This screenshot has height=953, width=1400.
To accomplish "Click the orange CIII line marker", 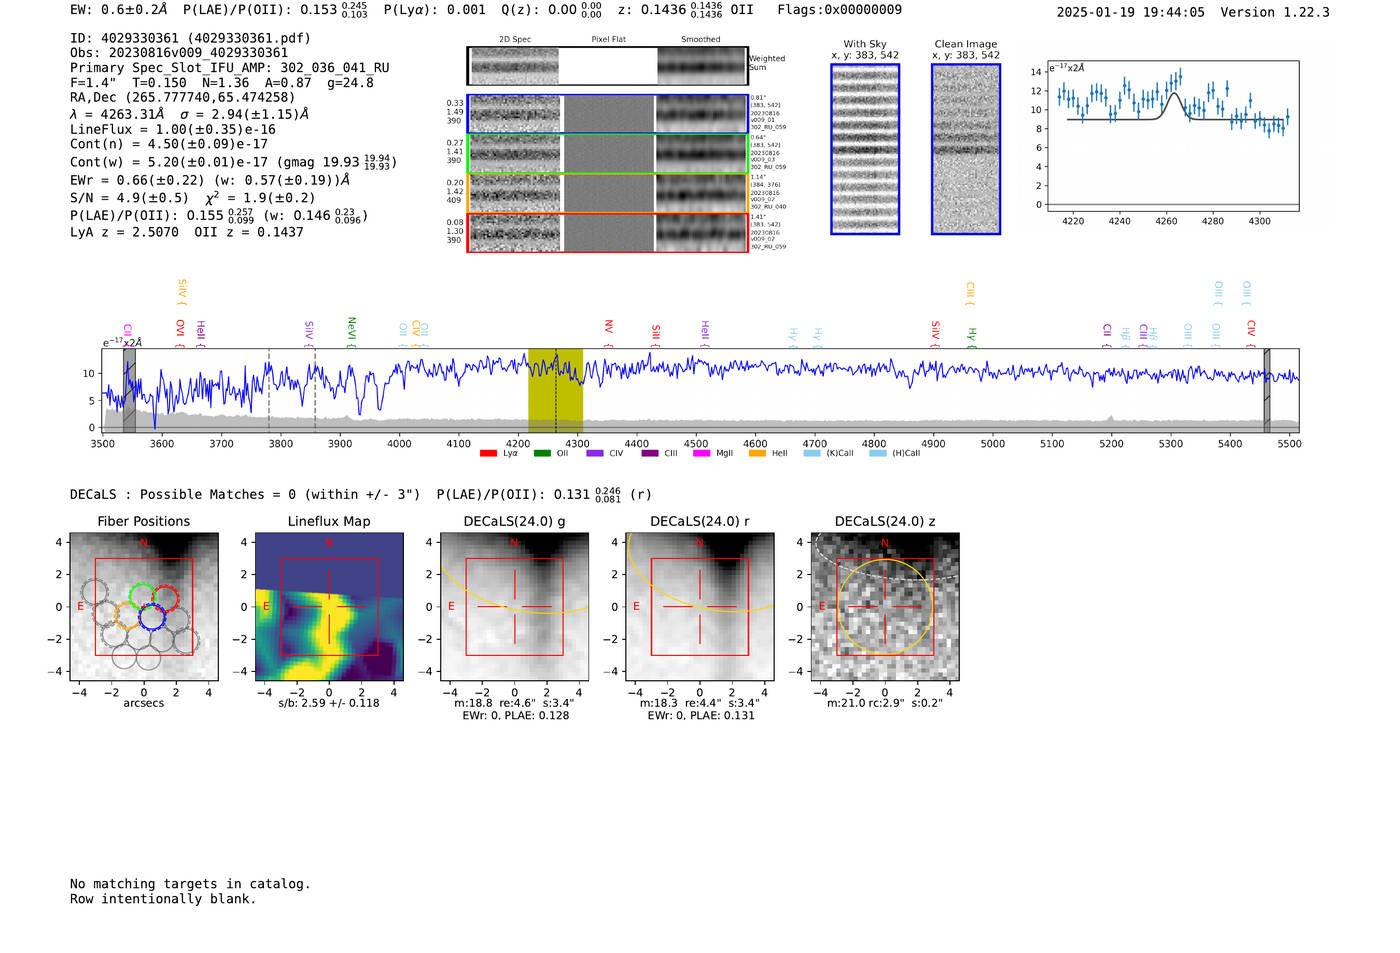I will click(969, 293).
